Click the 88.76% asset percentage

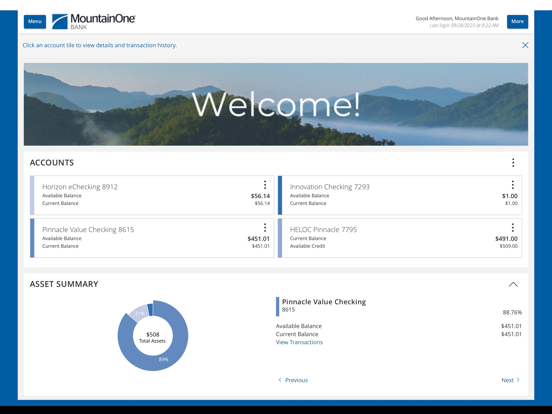click(x=512, y=312)
